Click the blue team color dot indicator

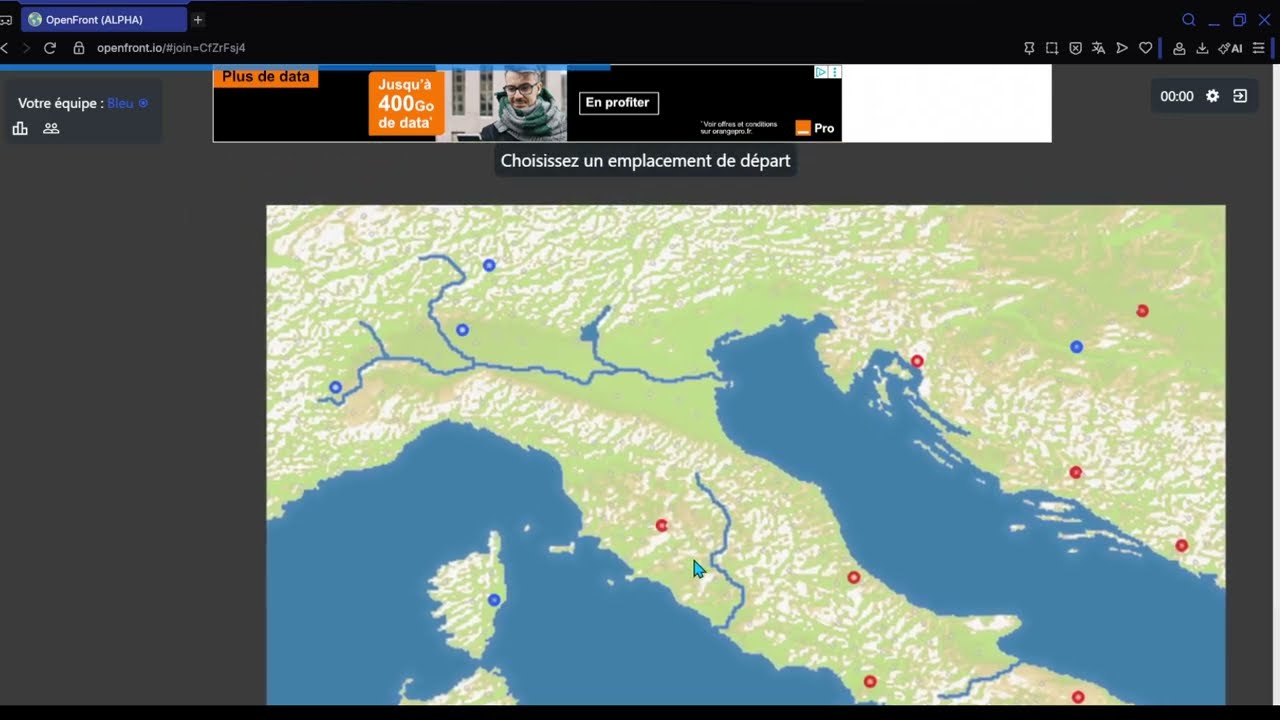(143, 103)
